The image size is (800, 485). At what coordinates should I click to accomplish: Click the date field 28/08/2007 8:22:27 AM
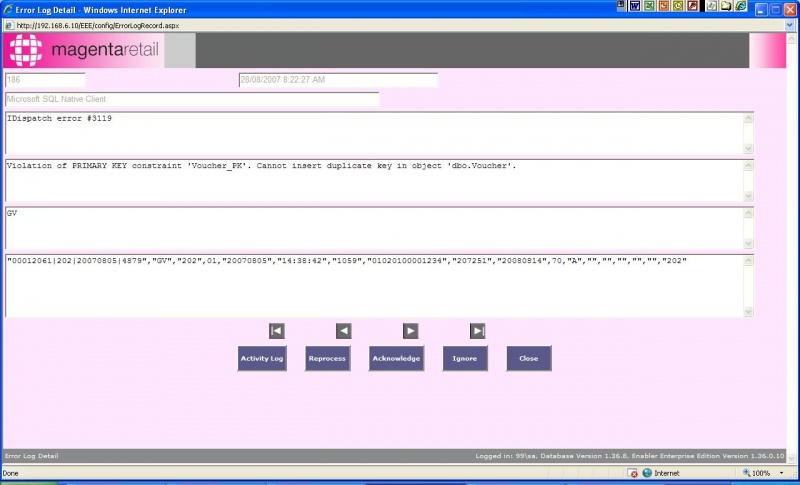(x=338, y=80)
